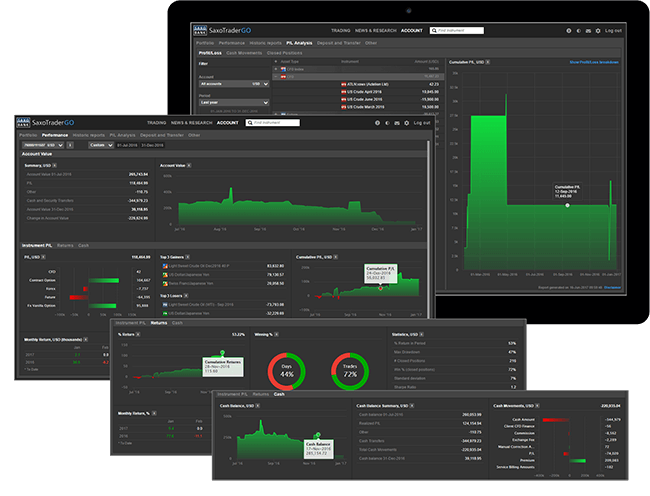Viewport: 650px width, 496px height.
Task: Click the round help icon in the tablet window header
Action: [569, 31]
